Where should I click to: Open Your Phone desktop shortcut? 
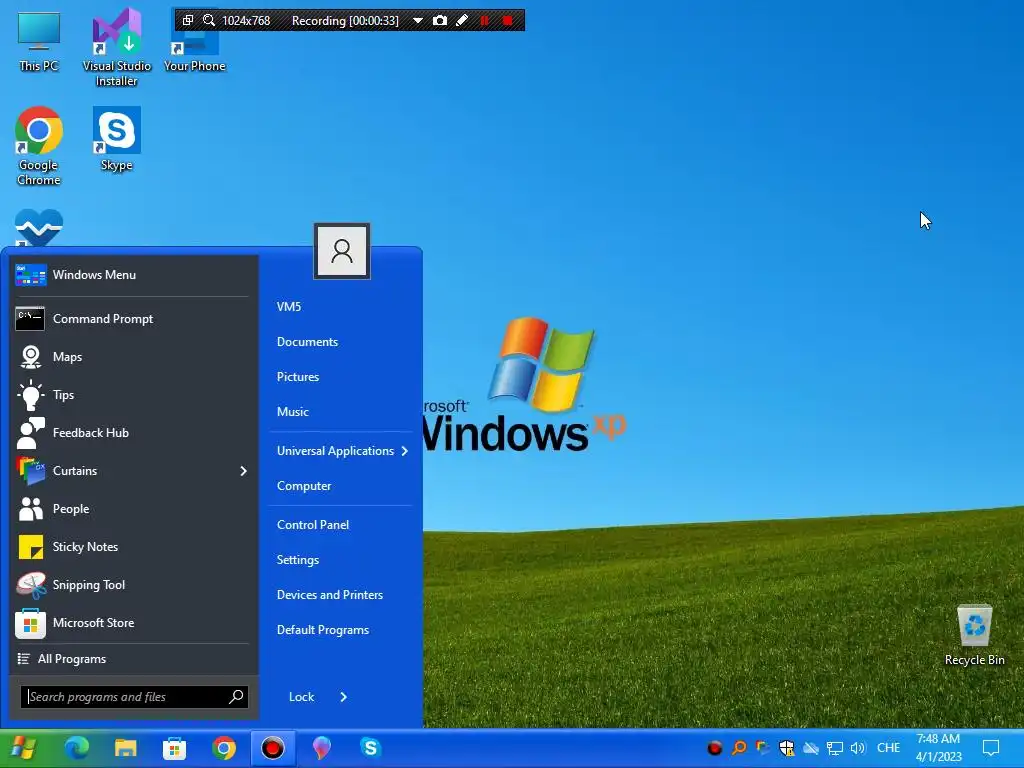195,42
